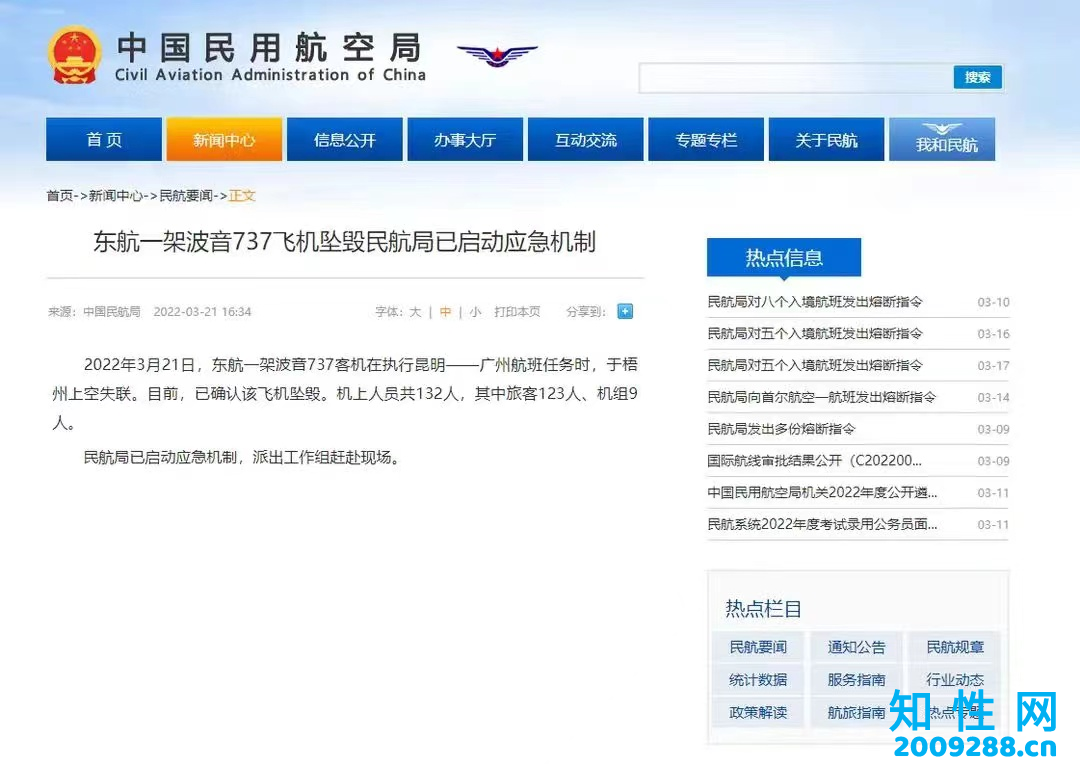The height and width of the screenshot is (766, 1080).
Task: Set font size to 中
Action: point(445,312)
